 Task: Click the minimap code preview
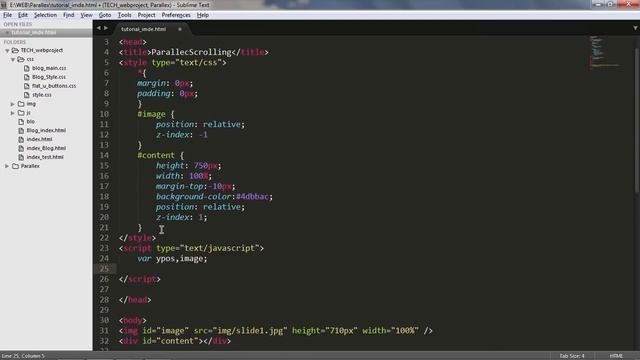604,53
